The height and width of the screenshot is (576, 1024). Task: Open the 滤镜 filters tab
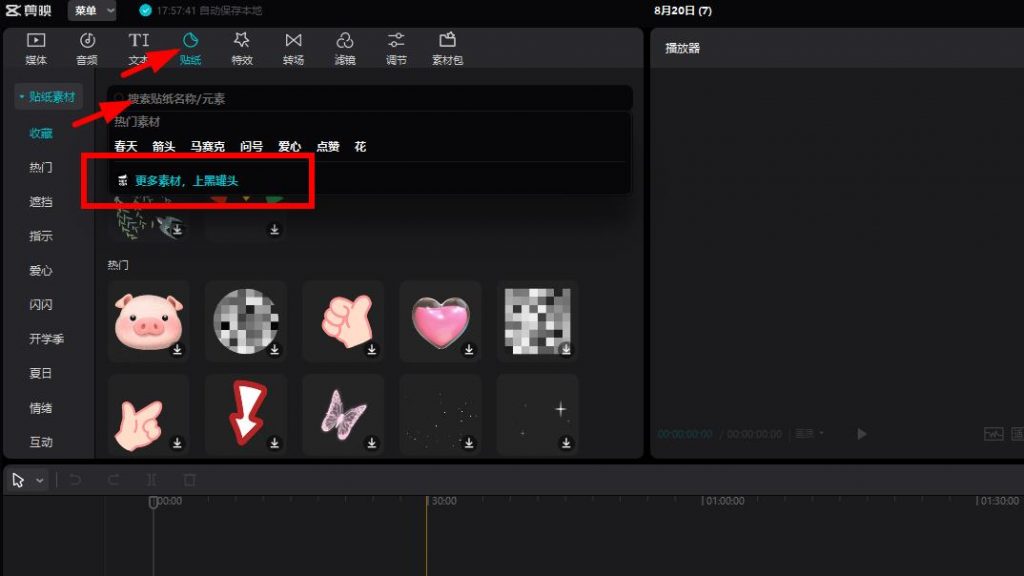(x=345, y=49)
